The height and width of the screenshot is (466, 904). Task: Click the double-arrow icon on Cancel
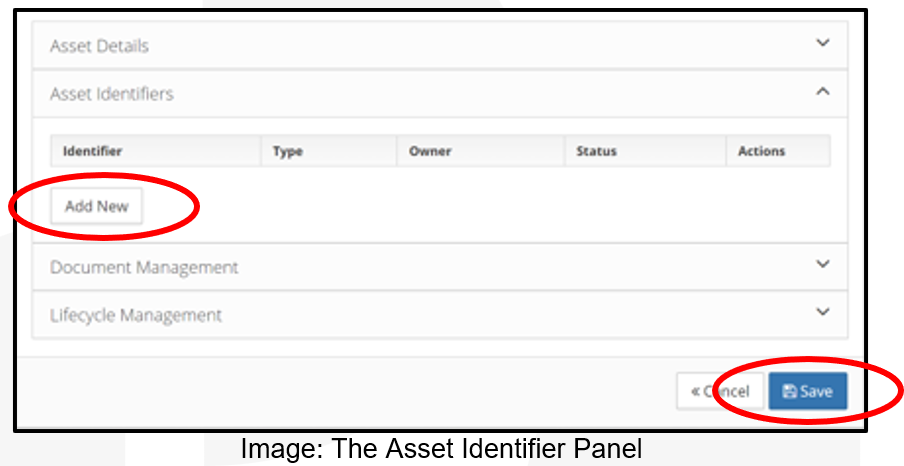(695, 392)
